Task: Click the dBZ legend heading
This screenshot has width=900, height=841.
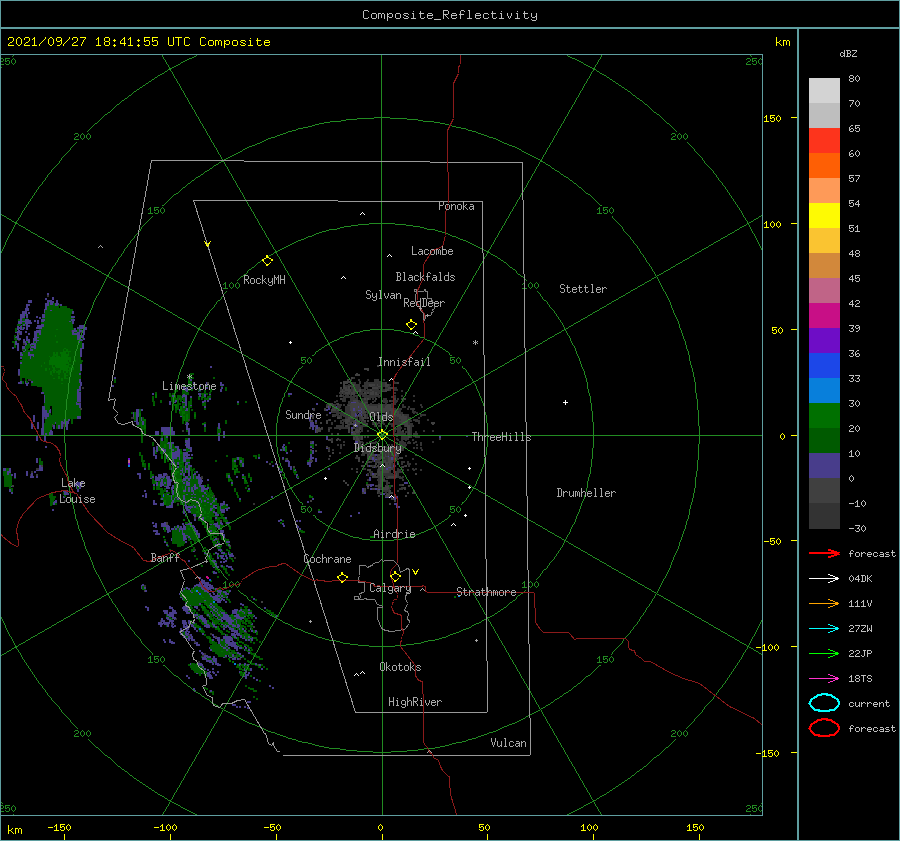Action: coord(848,53)
